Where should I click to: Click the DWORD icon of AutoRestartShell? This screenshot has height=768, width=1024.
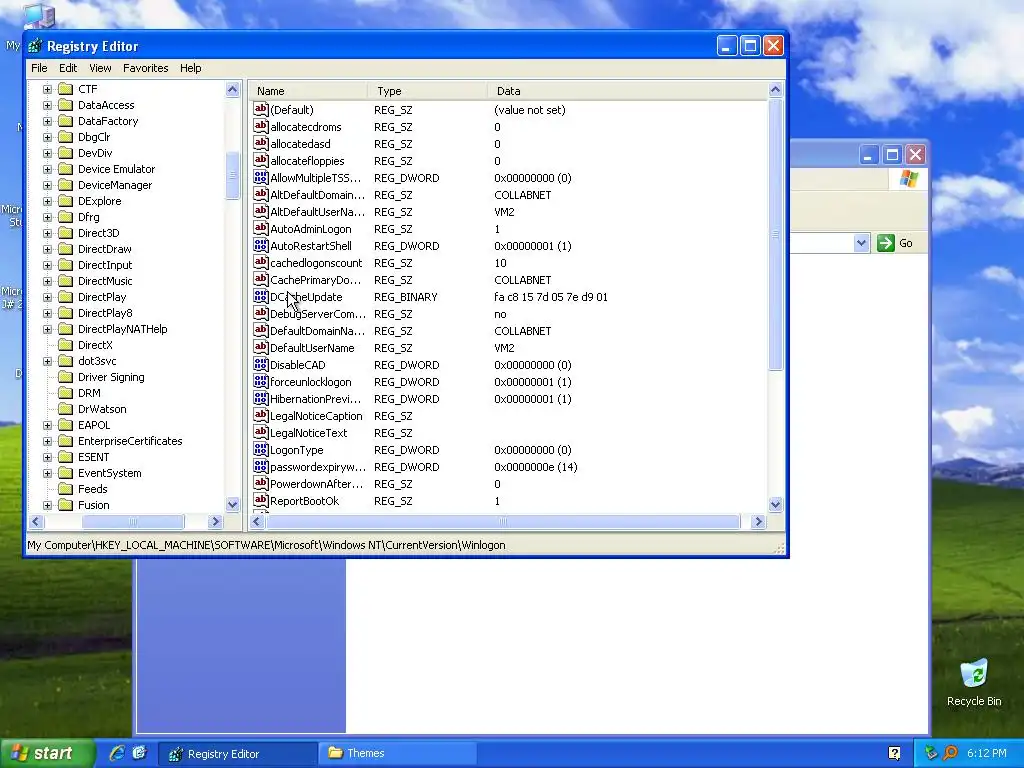pos(261,246)
